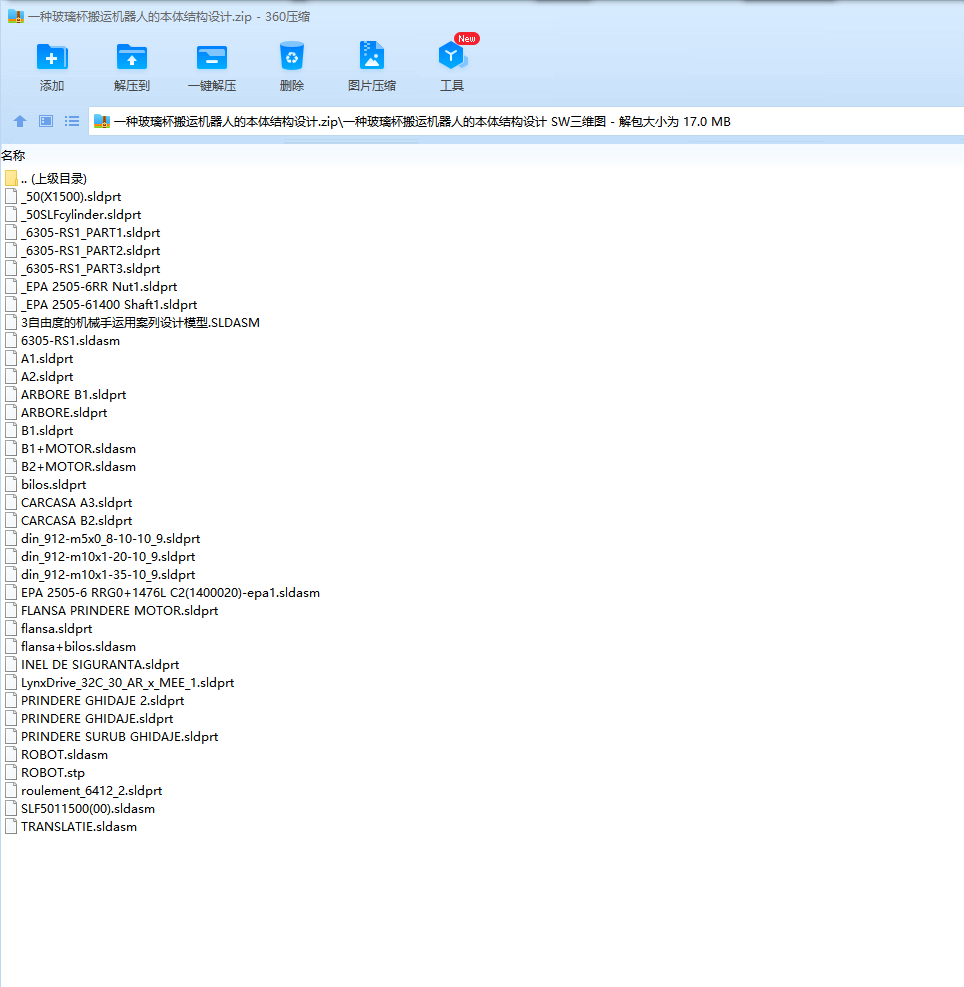The height and width of the screenshot is (987, 964).
Task: Click the file icon beside A1.sldprt
Action: (11, 358)
